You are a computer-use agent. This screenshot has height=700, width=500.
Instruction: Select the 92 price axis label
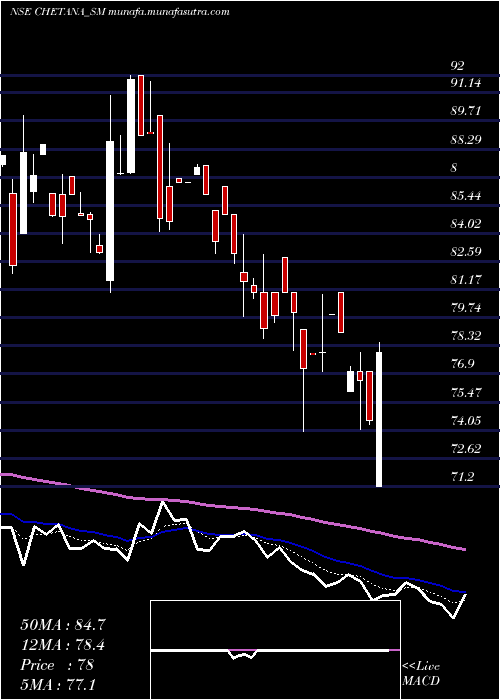click(457, 66)
